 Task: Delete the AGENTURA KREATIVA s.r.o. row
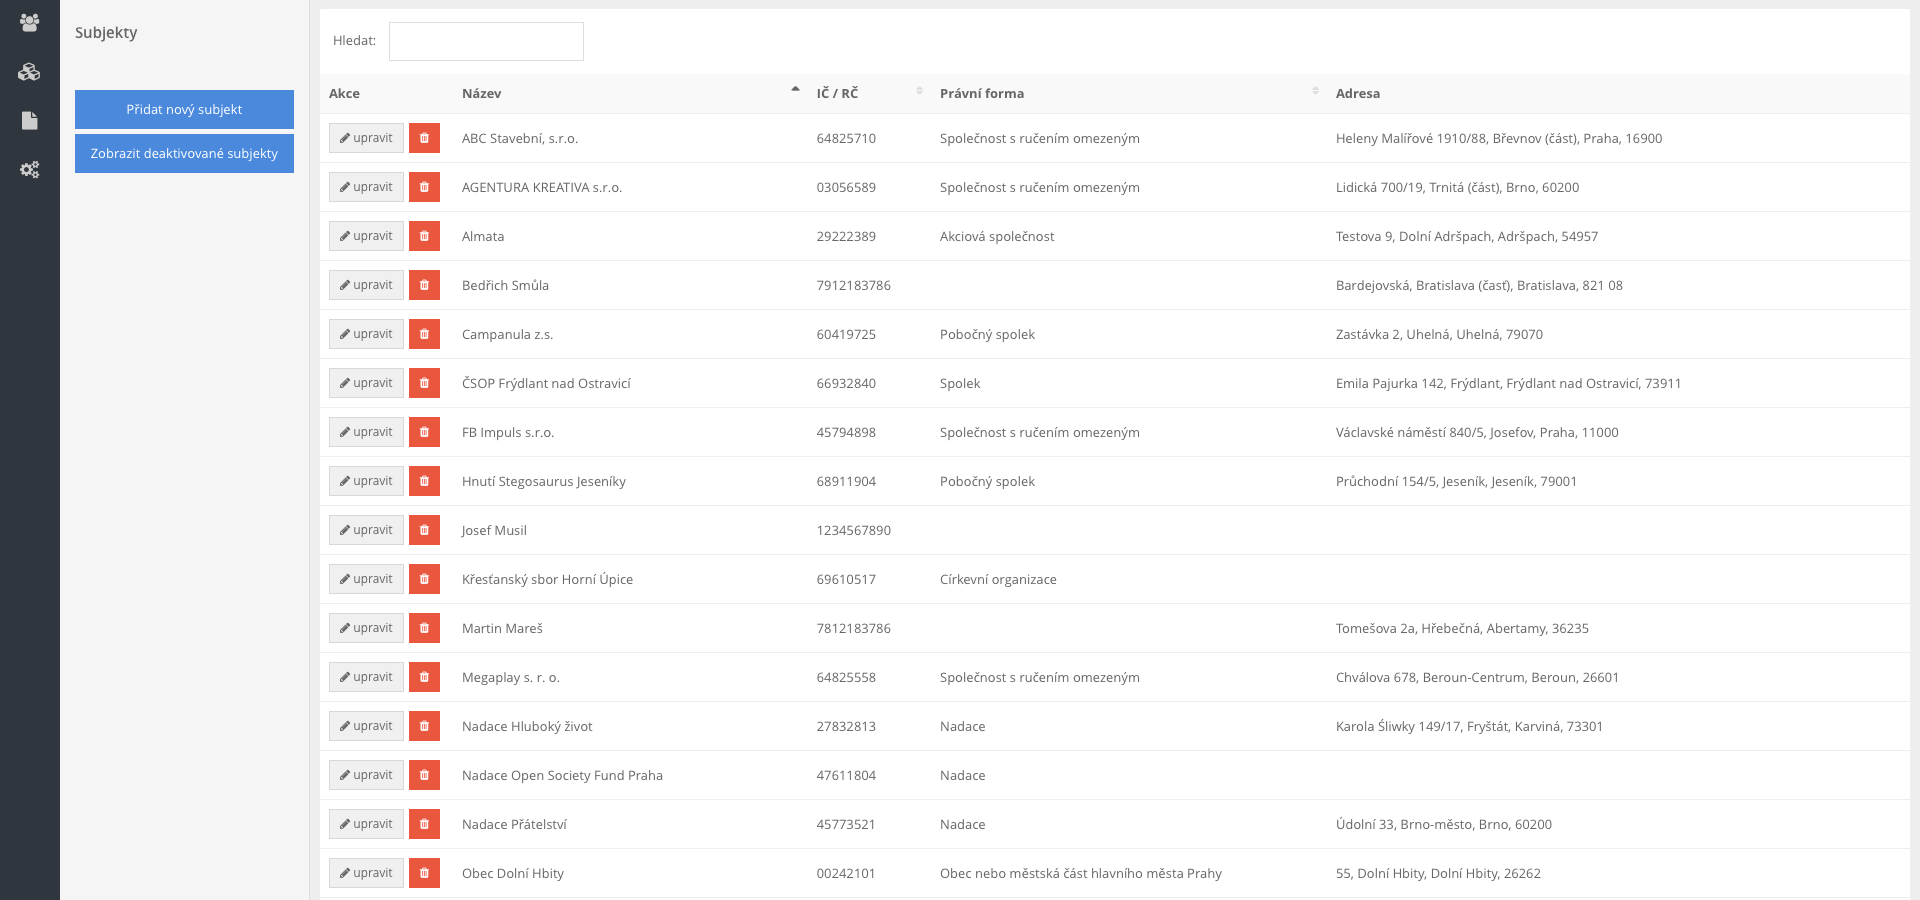point(424,187)
